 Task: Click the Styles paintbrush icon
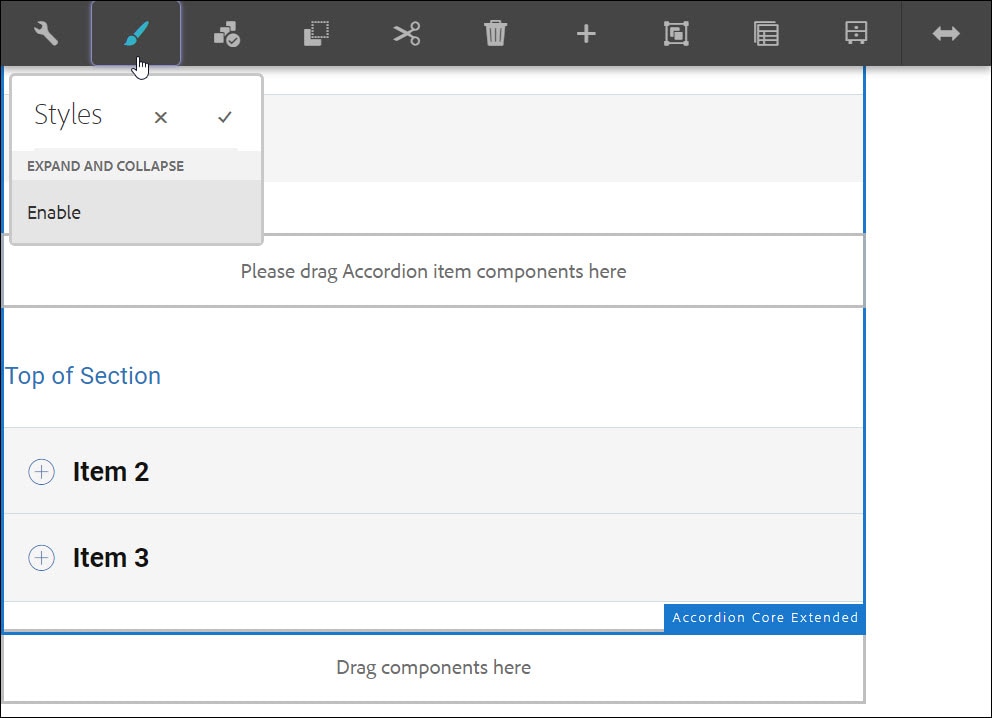[x=136, y=34]
